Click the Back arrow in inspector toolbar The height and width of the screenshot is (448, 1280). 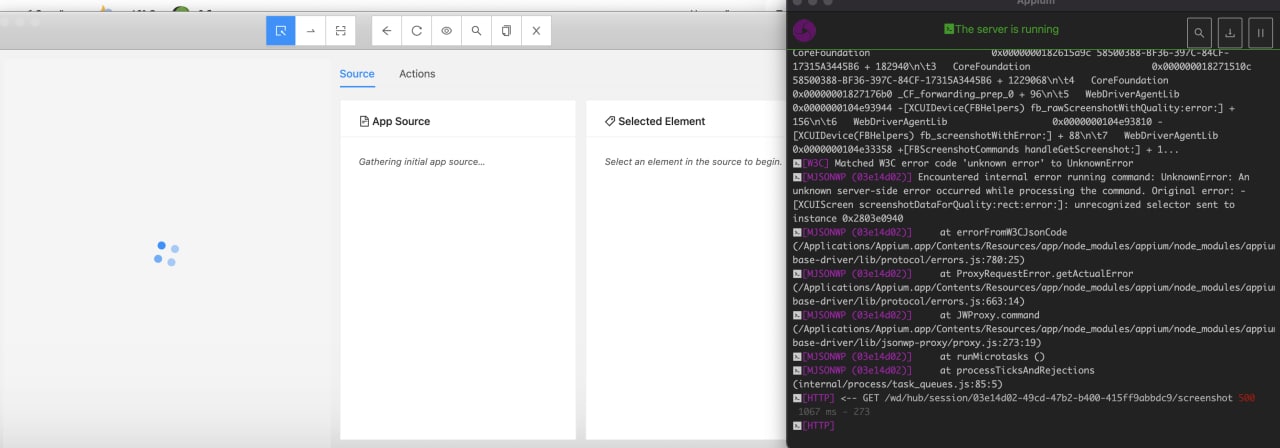387,31
